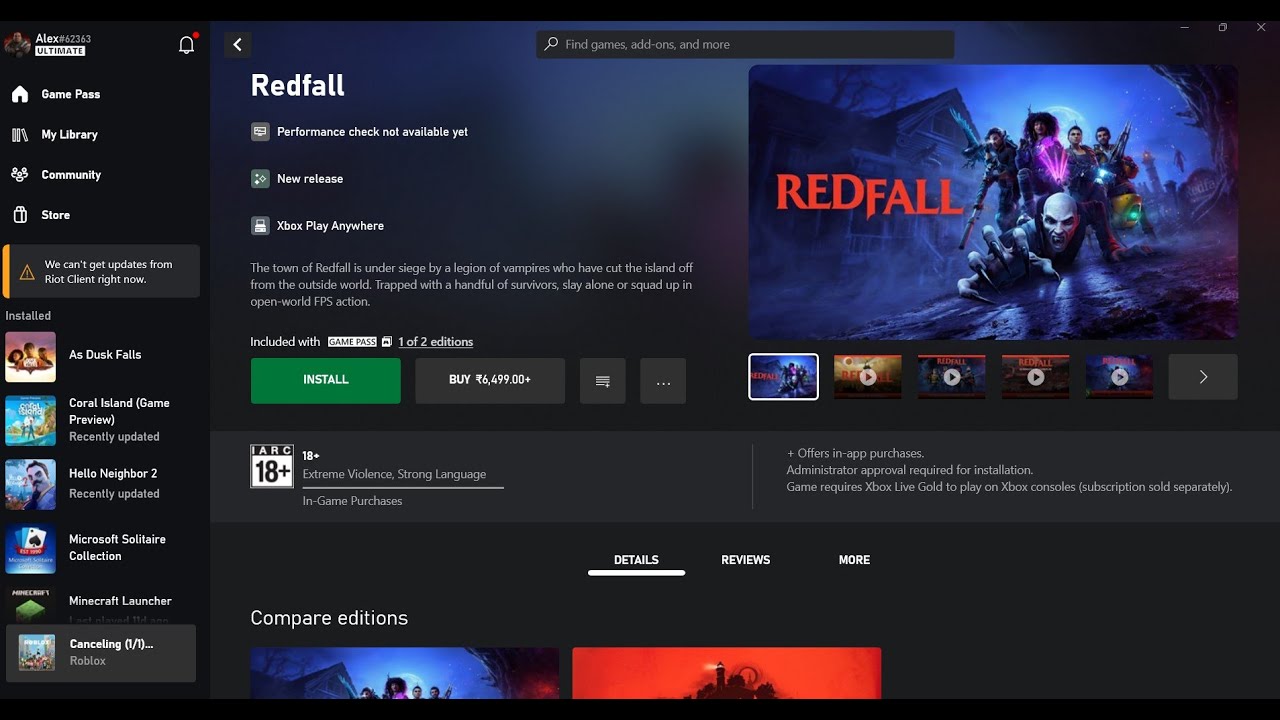Click the main Redfall hero image
The image size is (1280, 720).
pos(993,203)
